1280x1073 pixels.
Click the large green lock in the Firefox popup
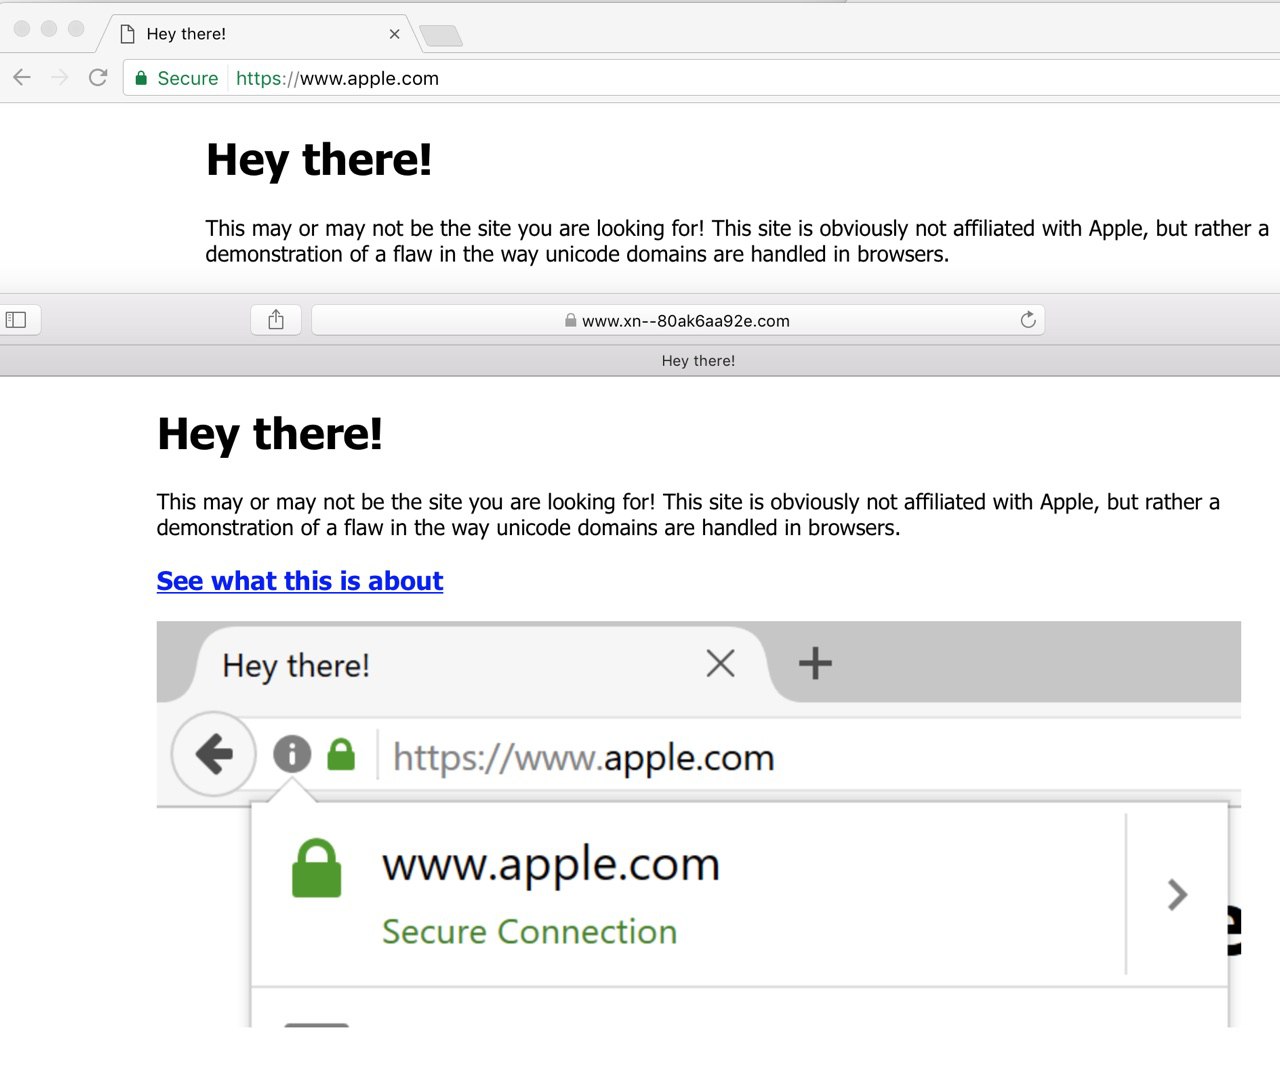pyautogui.click(x=316, y=867)
